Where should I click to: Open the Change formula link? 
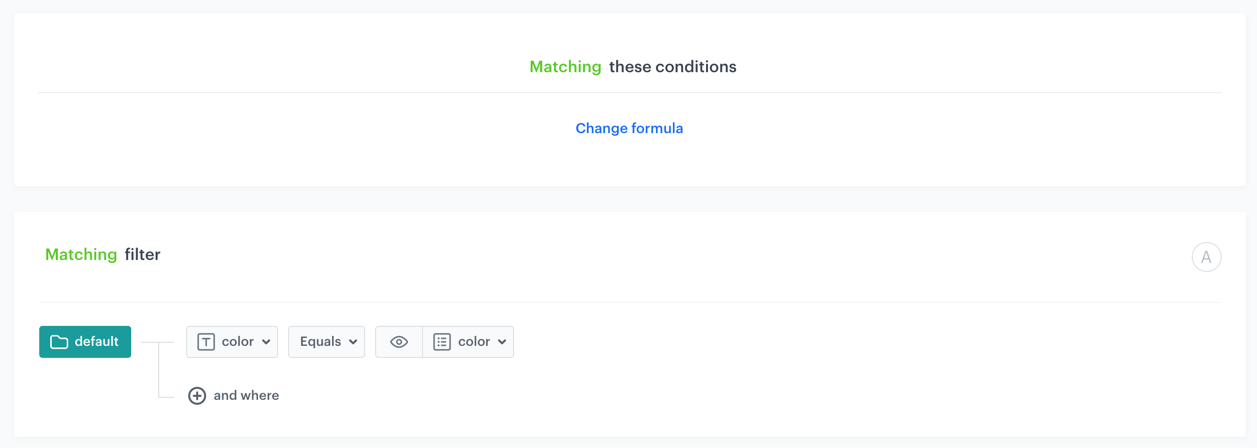coord(629,128)
